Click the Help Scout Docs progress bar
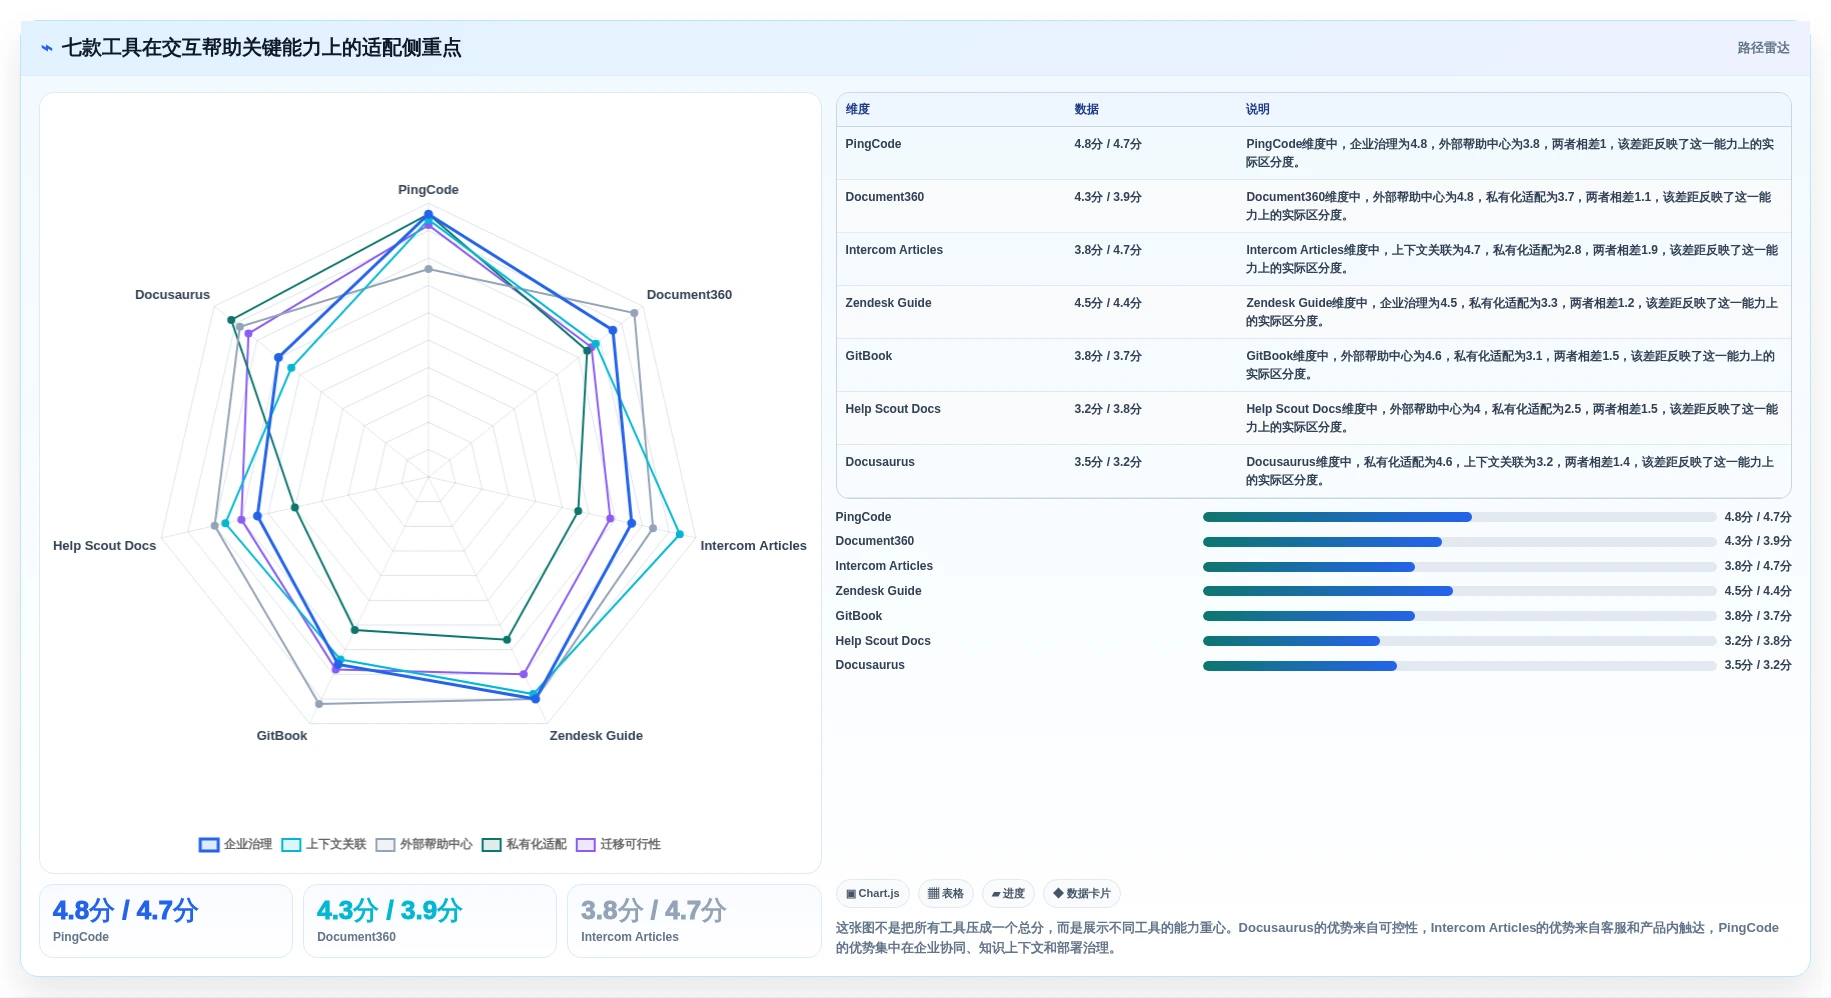Image resolution: width=1831 pixels, height=998 pixels. 1459,641
